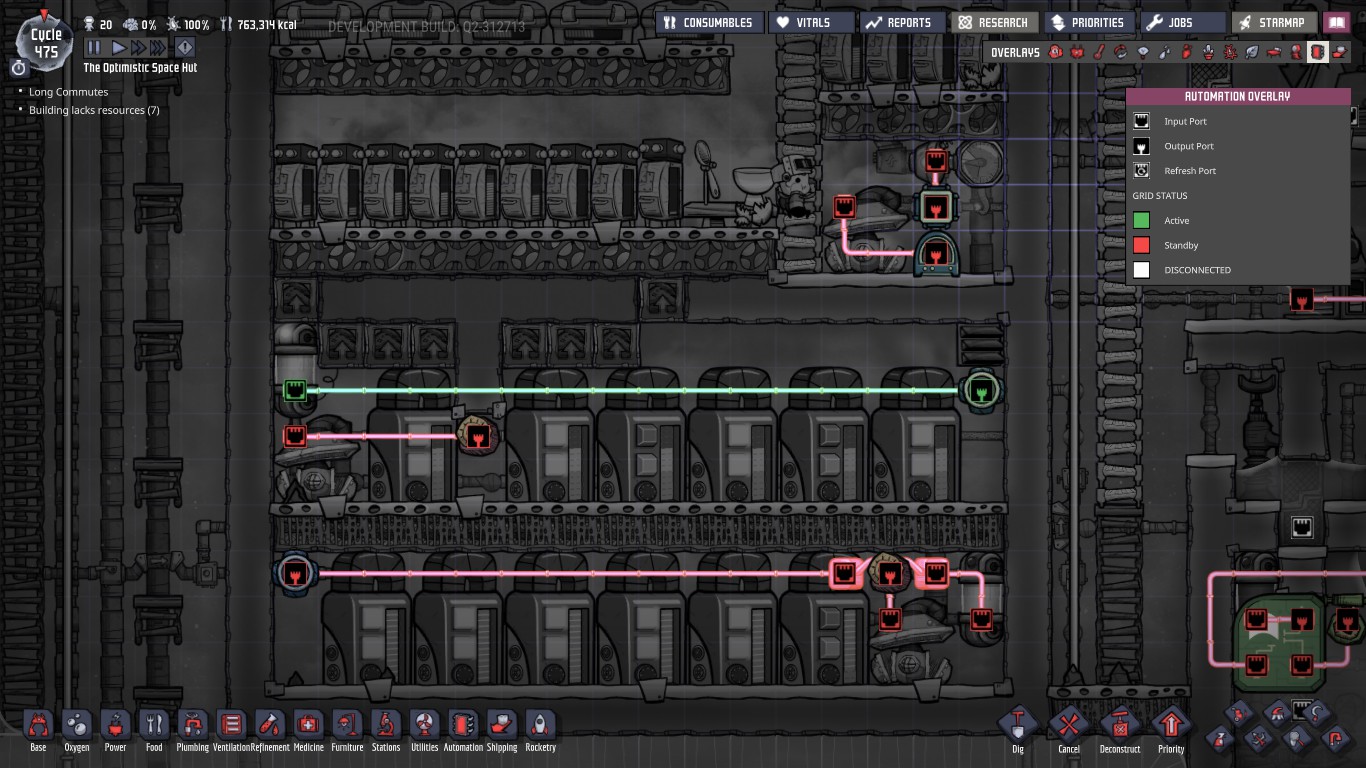This screenshot has width=1366, height=768.
Task: Open the Farming overlay leaf
Action: (1252, 52)
